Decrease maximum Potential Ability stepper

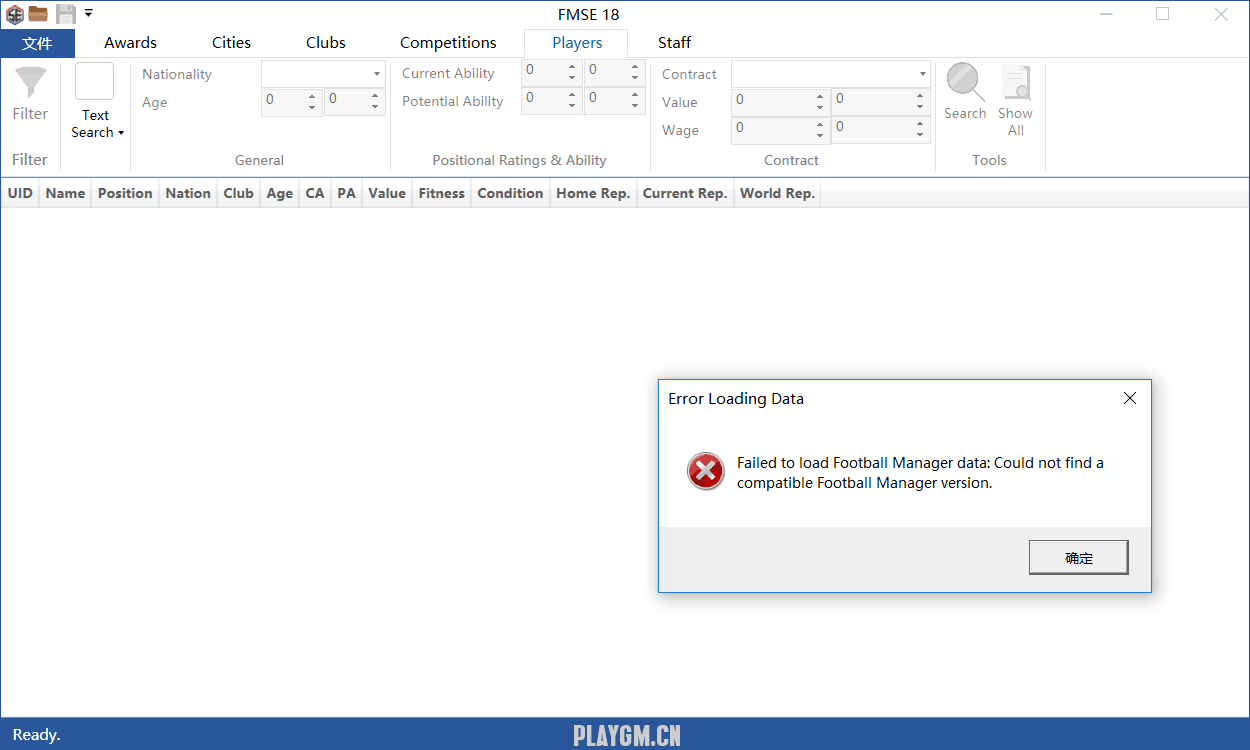pyautogui.click(x=635, y=106)
